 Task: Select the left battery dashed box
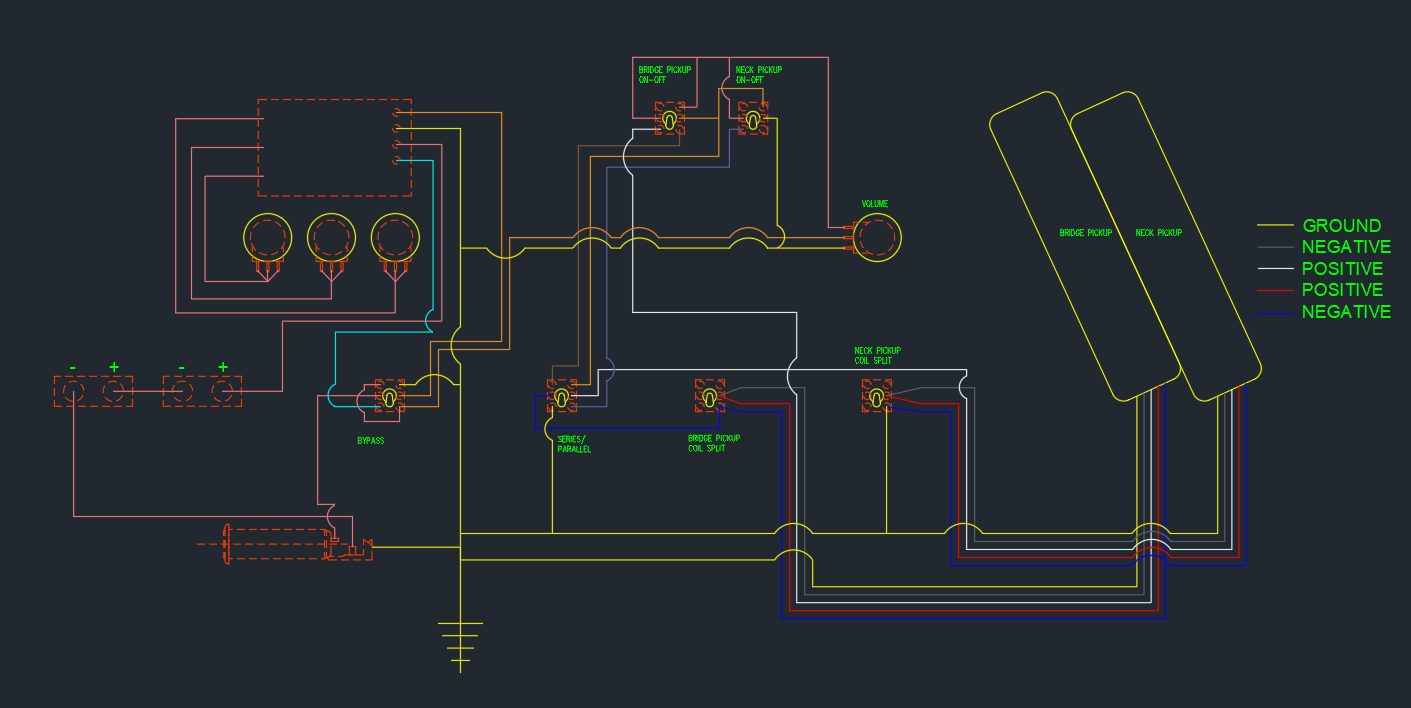93,391
